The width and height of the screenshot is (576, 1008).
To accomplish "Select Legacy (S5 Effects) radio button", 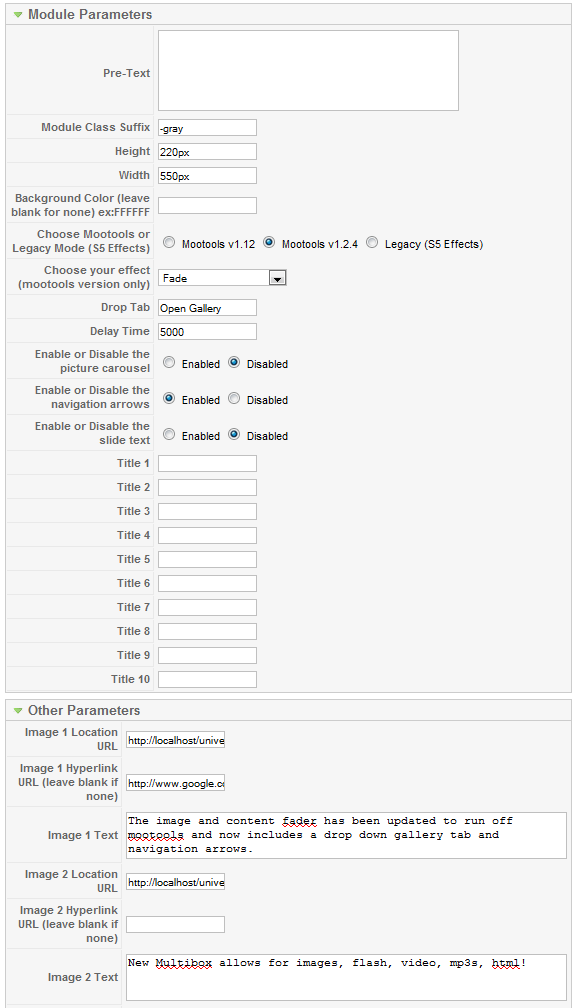I will tap(372, 242).
